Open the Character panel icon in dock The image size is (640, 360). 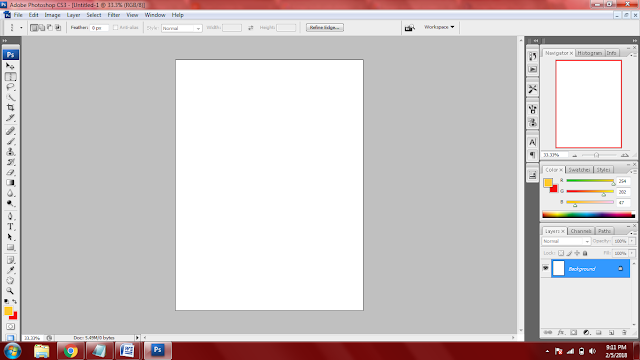tap(532, 142)
